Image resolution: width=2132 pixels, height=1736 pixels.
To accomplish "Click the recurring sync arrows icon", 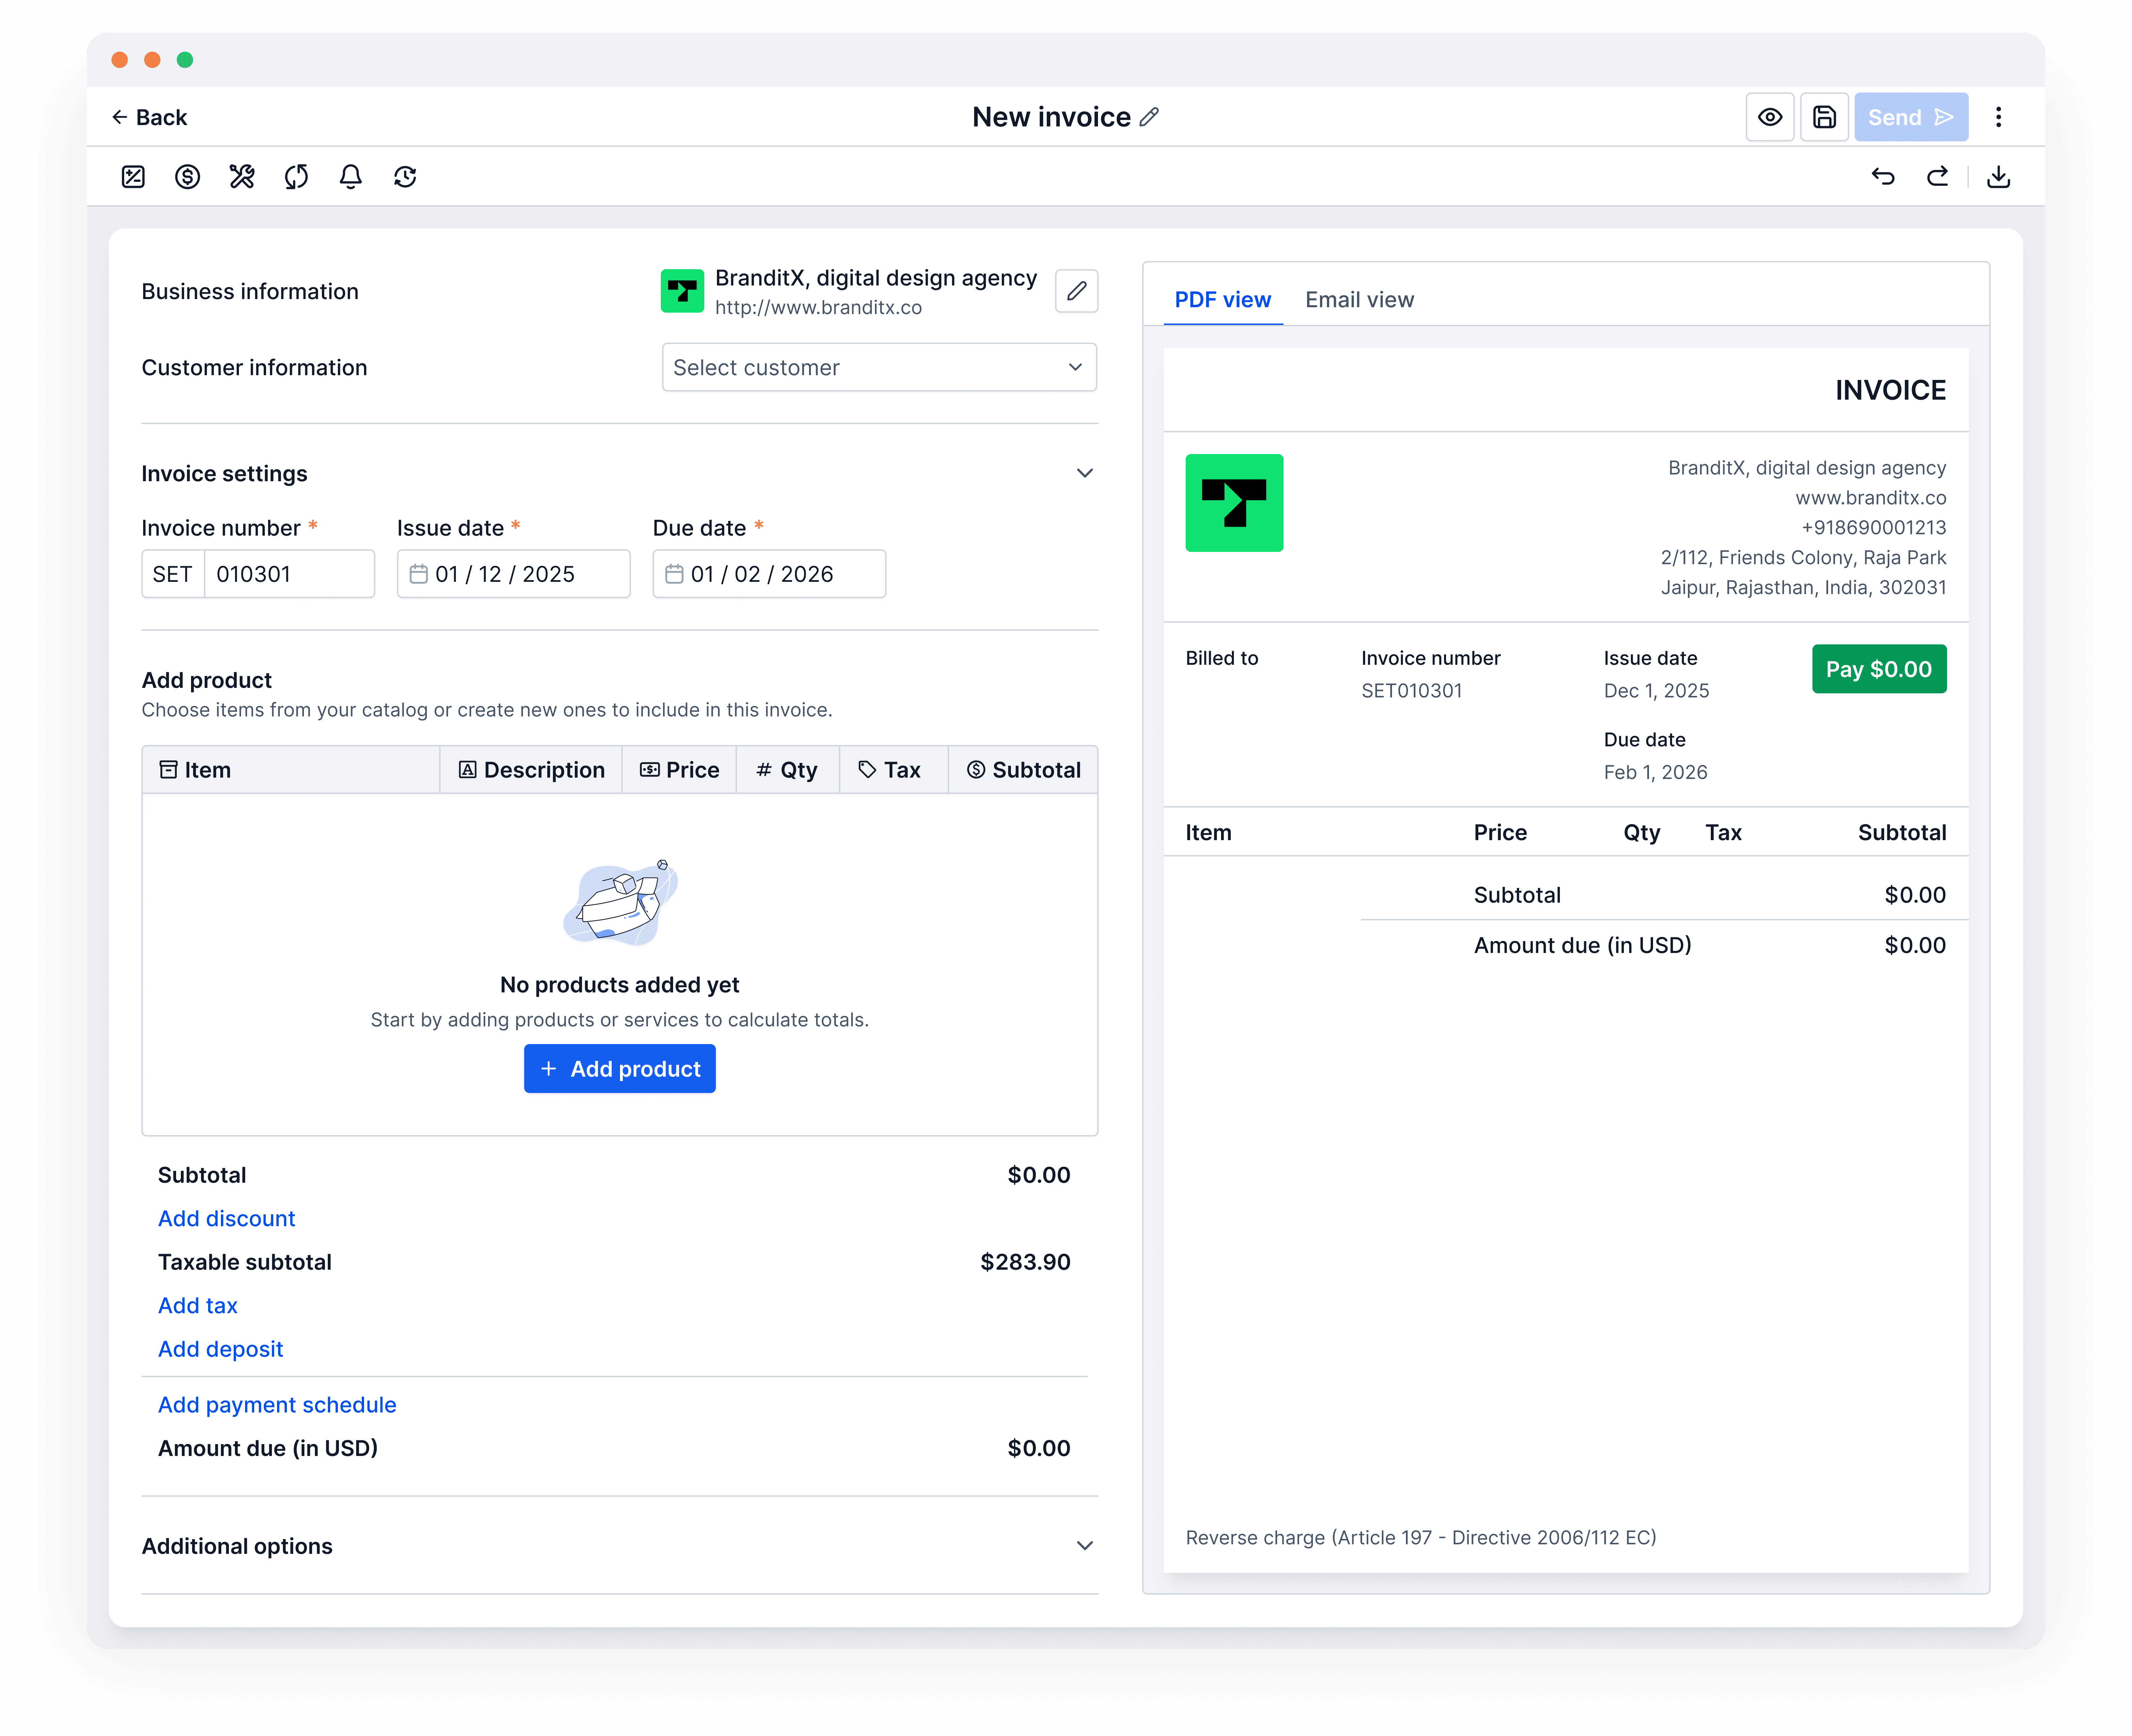I will [x=296, y=177].
